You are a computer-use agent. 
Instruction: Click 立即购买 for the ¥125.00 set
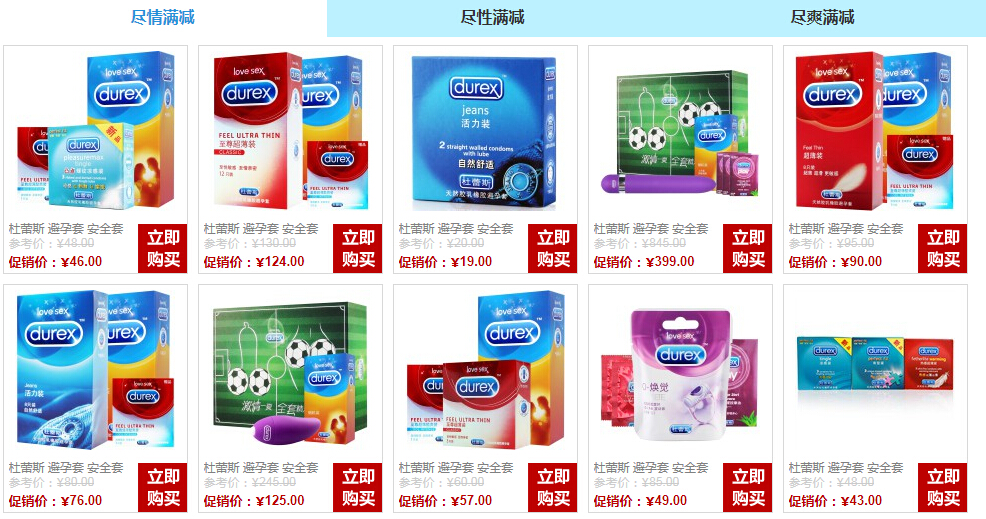[358, 488]
